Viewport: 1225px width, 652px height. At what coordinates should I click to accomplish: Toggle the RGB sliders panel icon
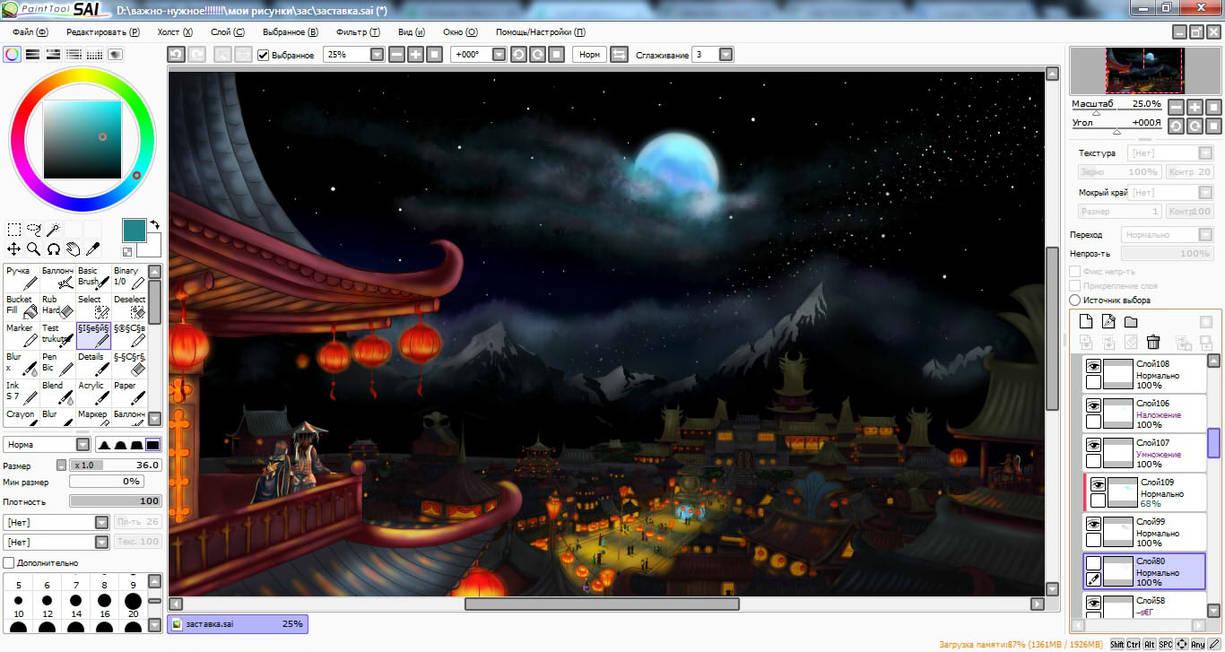[32, 55]
